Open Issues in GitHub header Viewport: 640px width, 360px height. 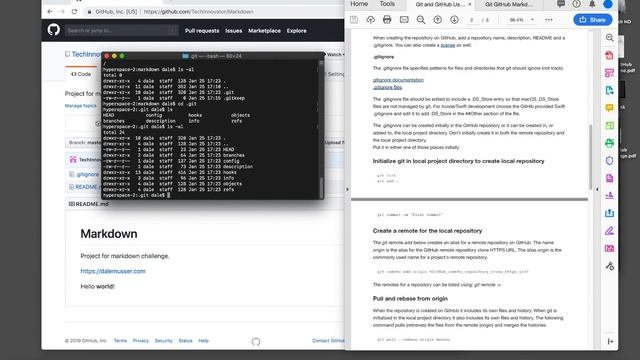point(233,31)
